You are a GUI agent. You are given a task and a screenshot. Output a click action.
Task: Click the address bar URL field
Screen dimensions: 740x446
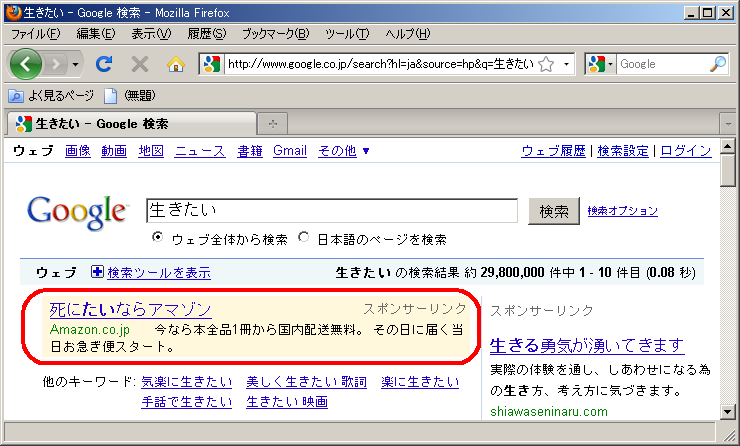(x=380, y=64)
